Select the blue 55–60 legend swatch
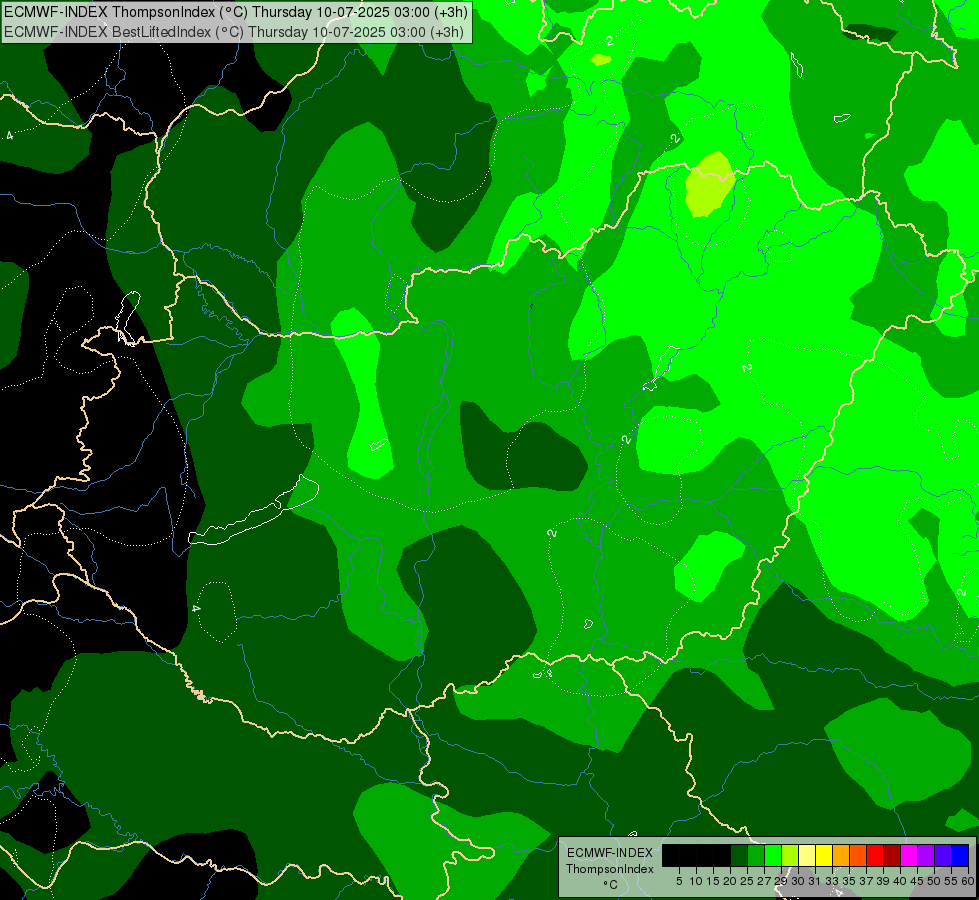Screen dimensions: 979x900 point(960,855)
